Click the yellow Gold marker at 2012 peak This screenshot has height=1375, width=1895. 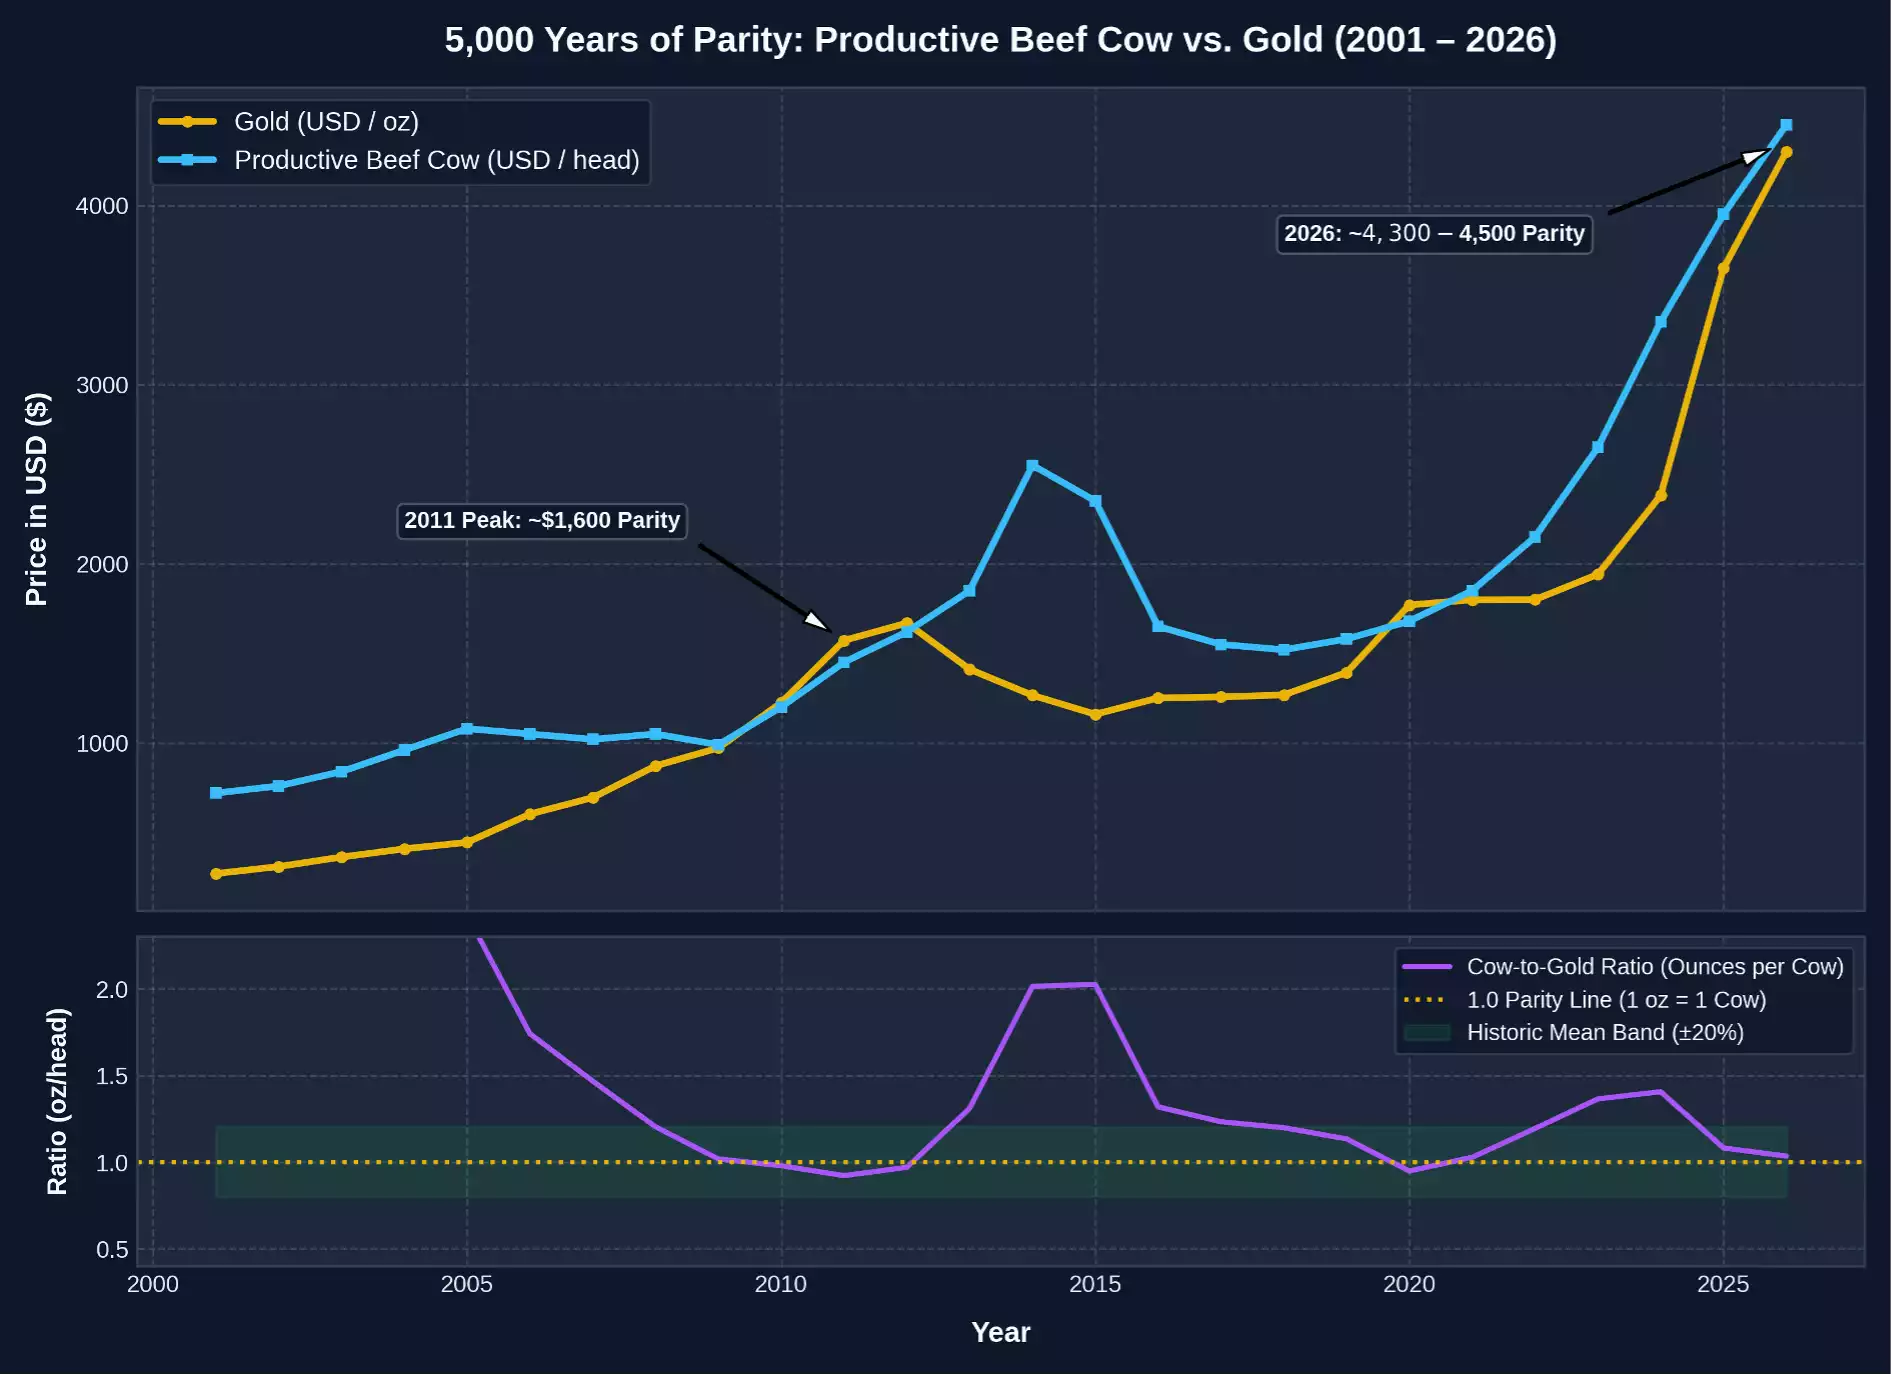point(907,624)
